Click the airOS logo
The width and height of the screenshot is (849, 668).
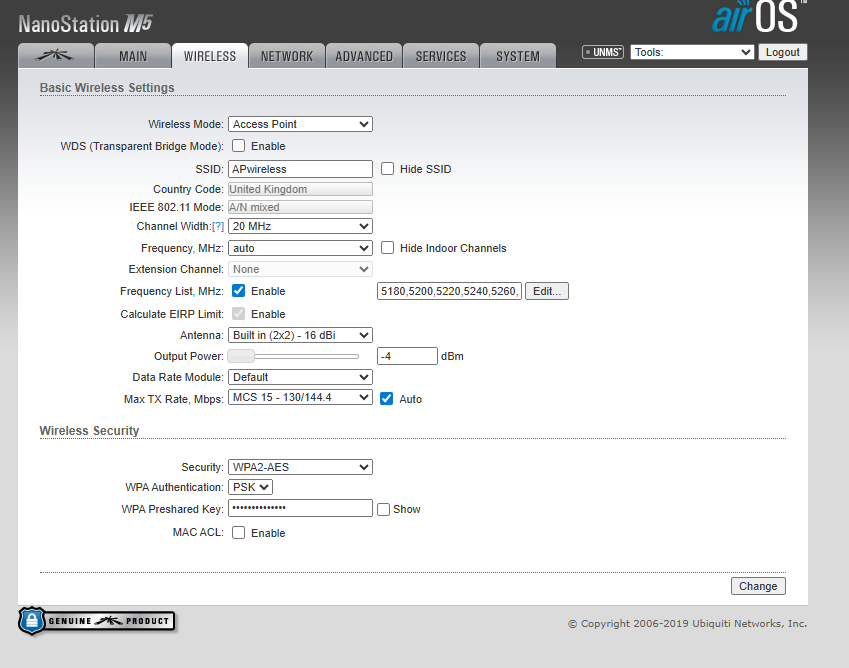coord(758,17)
